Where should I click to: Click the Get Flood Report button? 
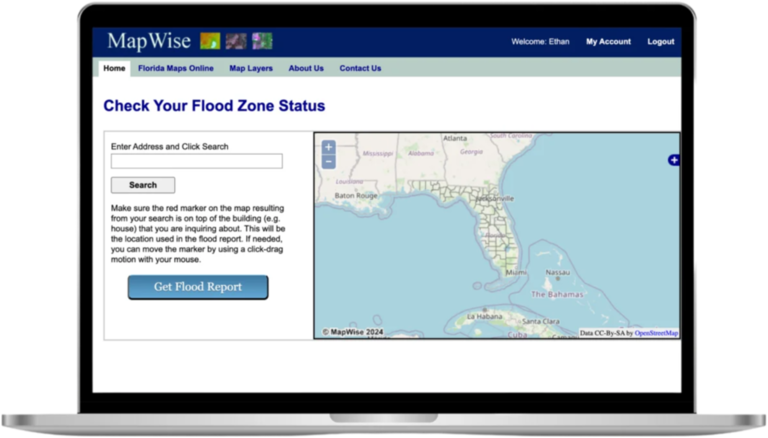198,287
